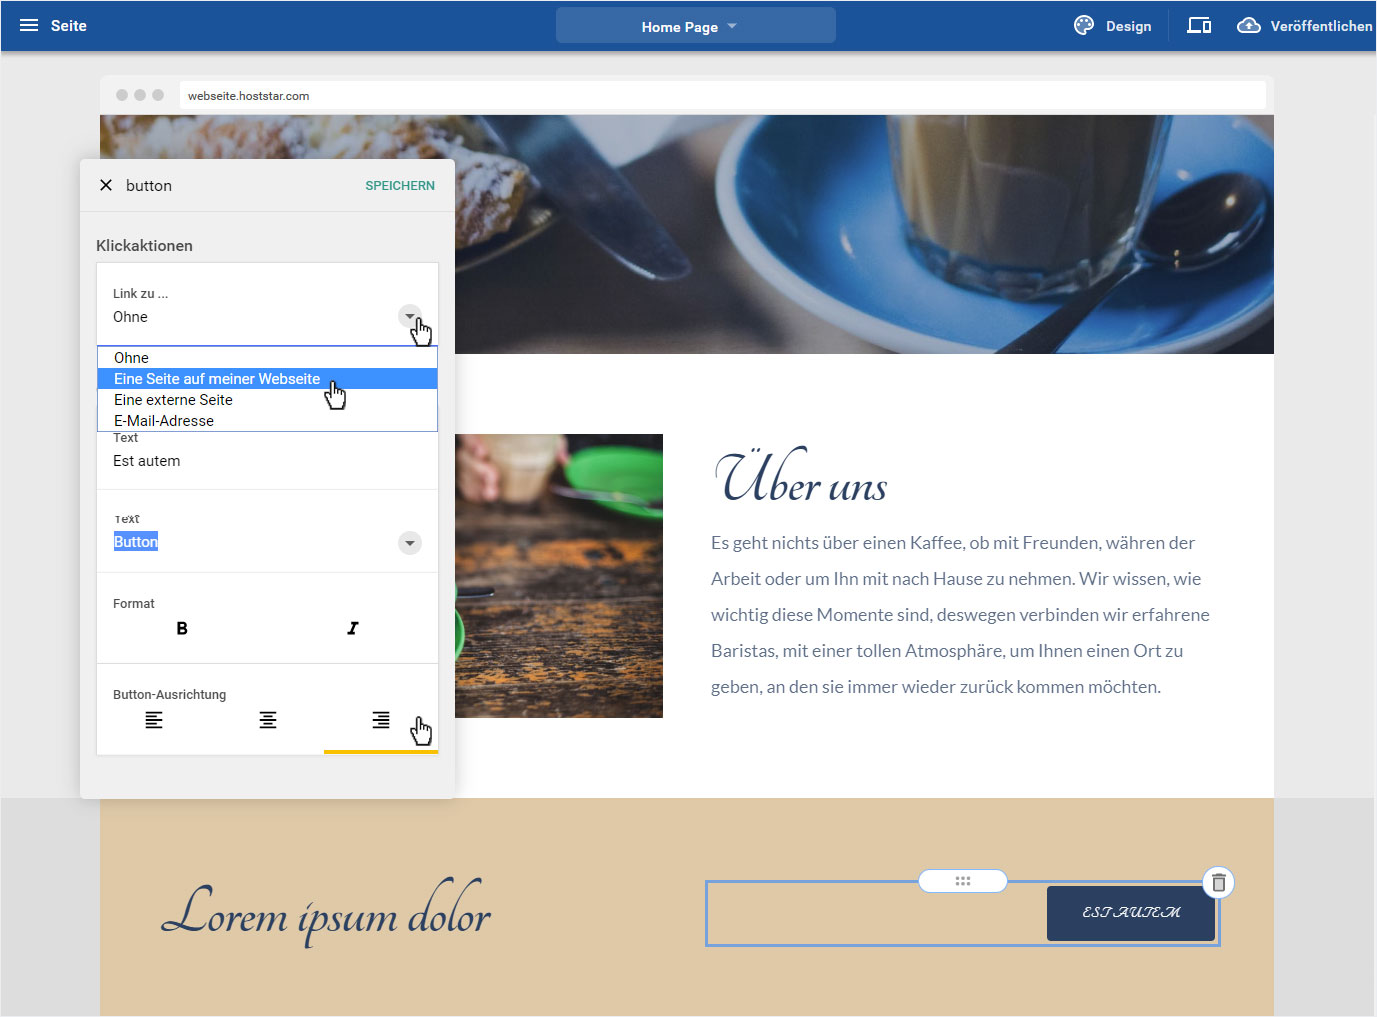
Task: Click the Lorem ipsum dolor heading
Action: [326, 912]
